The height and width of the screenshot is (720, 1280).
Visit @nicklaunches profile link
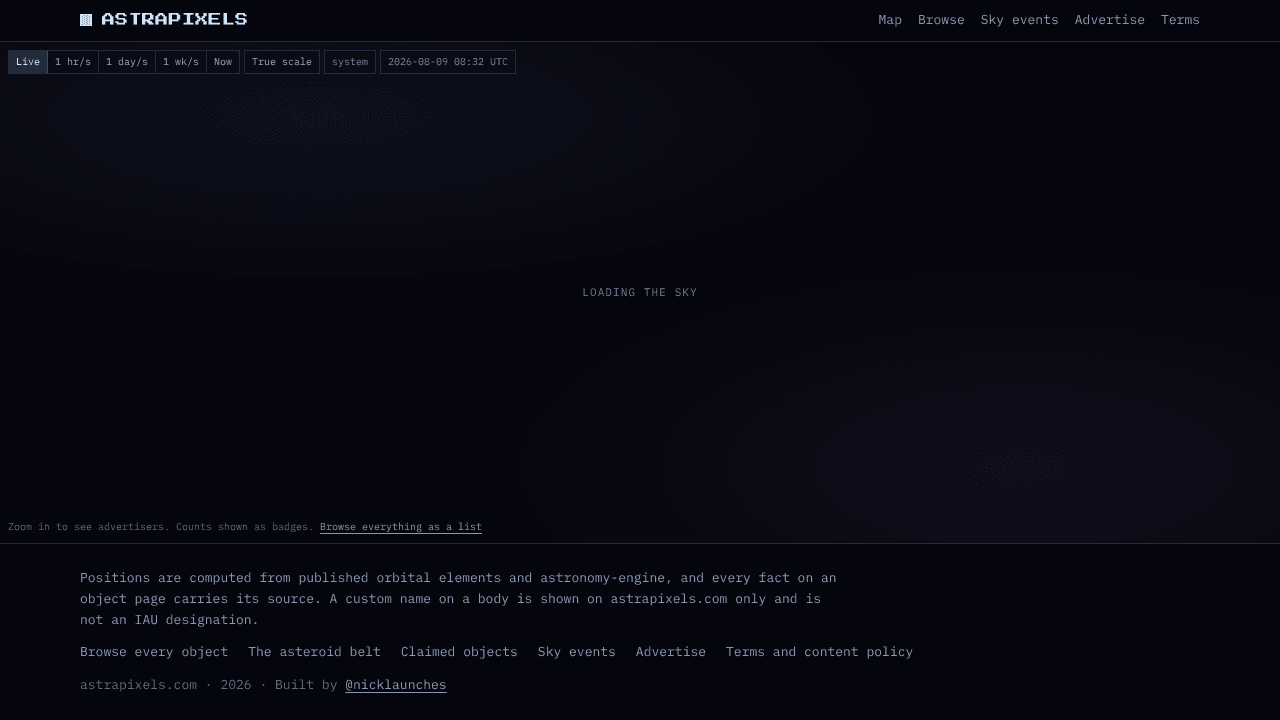pos(396,685)
